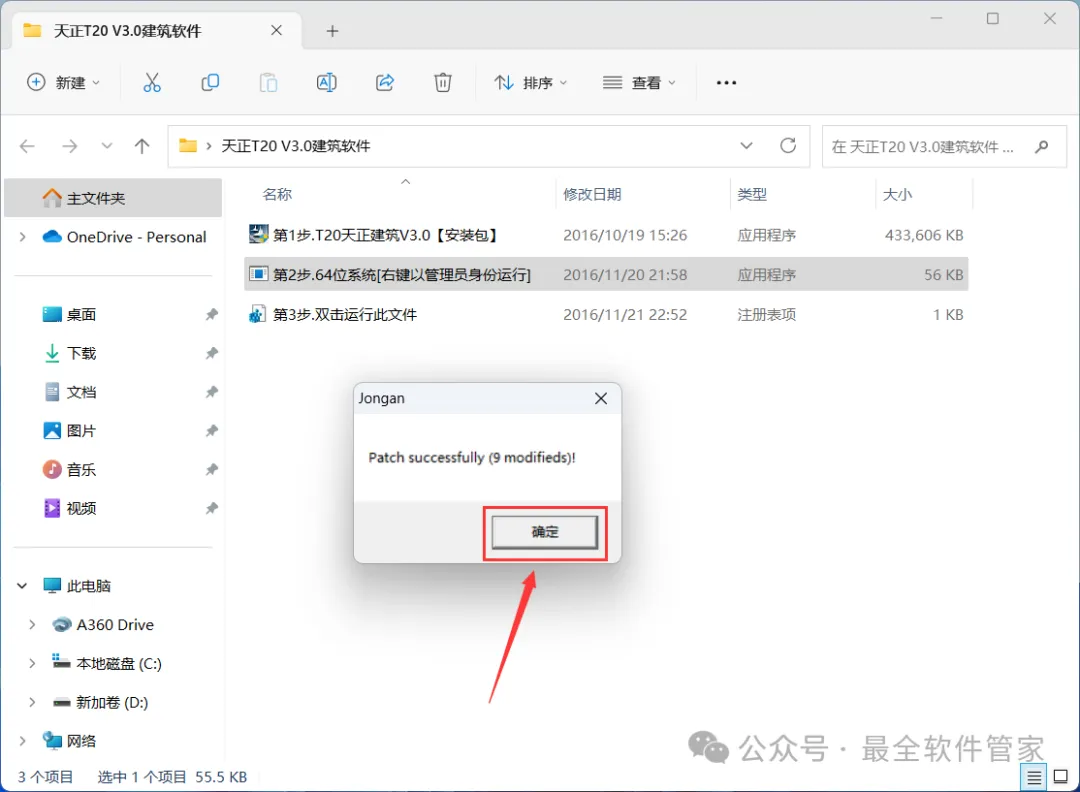1080x792 pixels.
Task: Expand the A360 Drive node
Action: click(32, 625)
